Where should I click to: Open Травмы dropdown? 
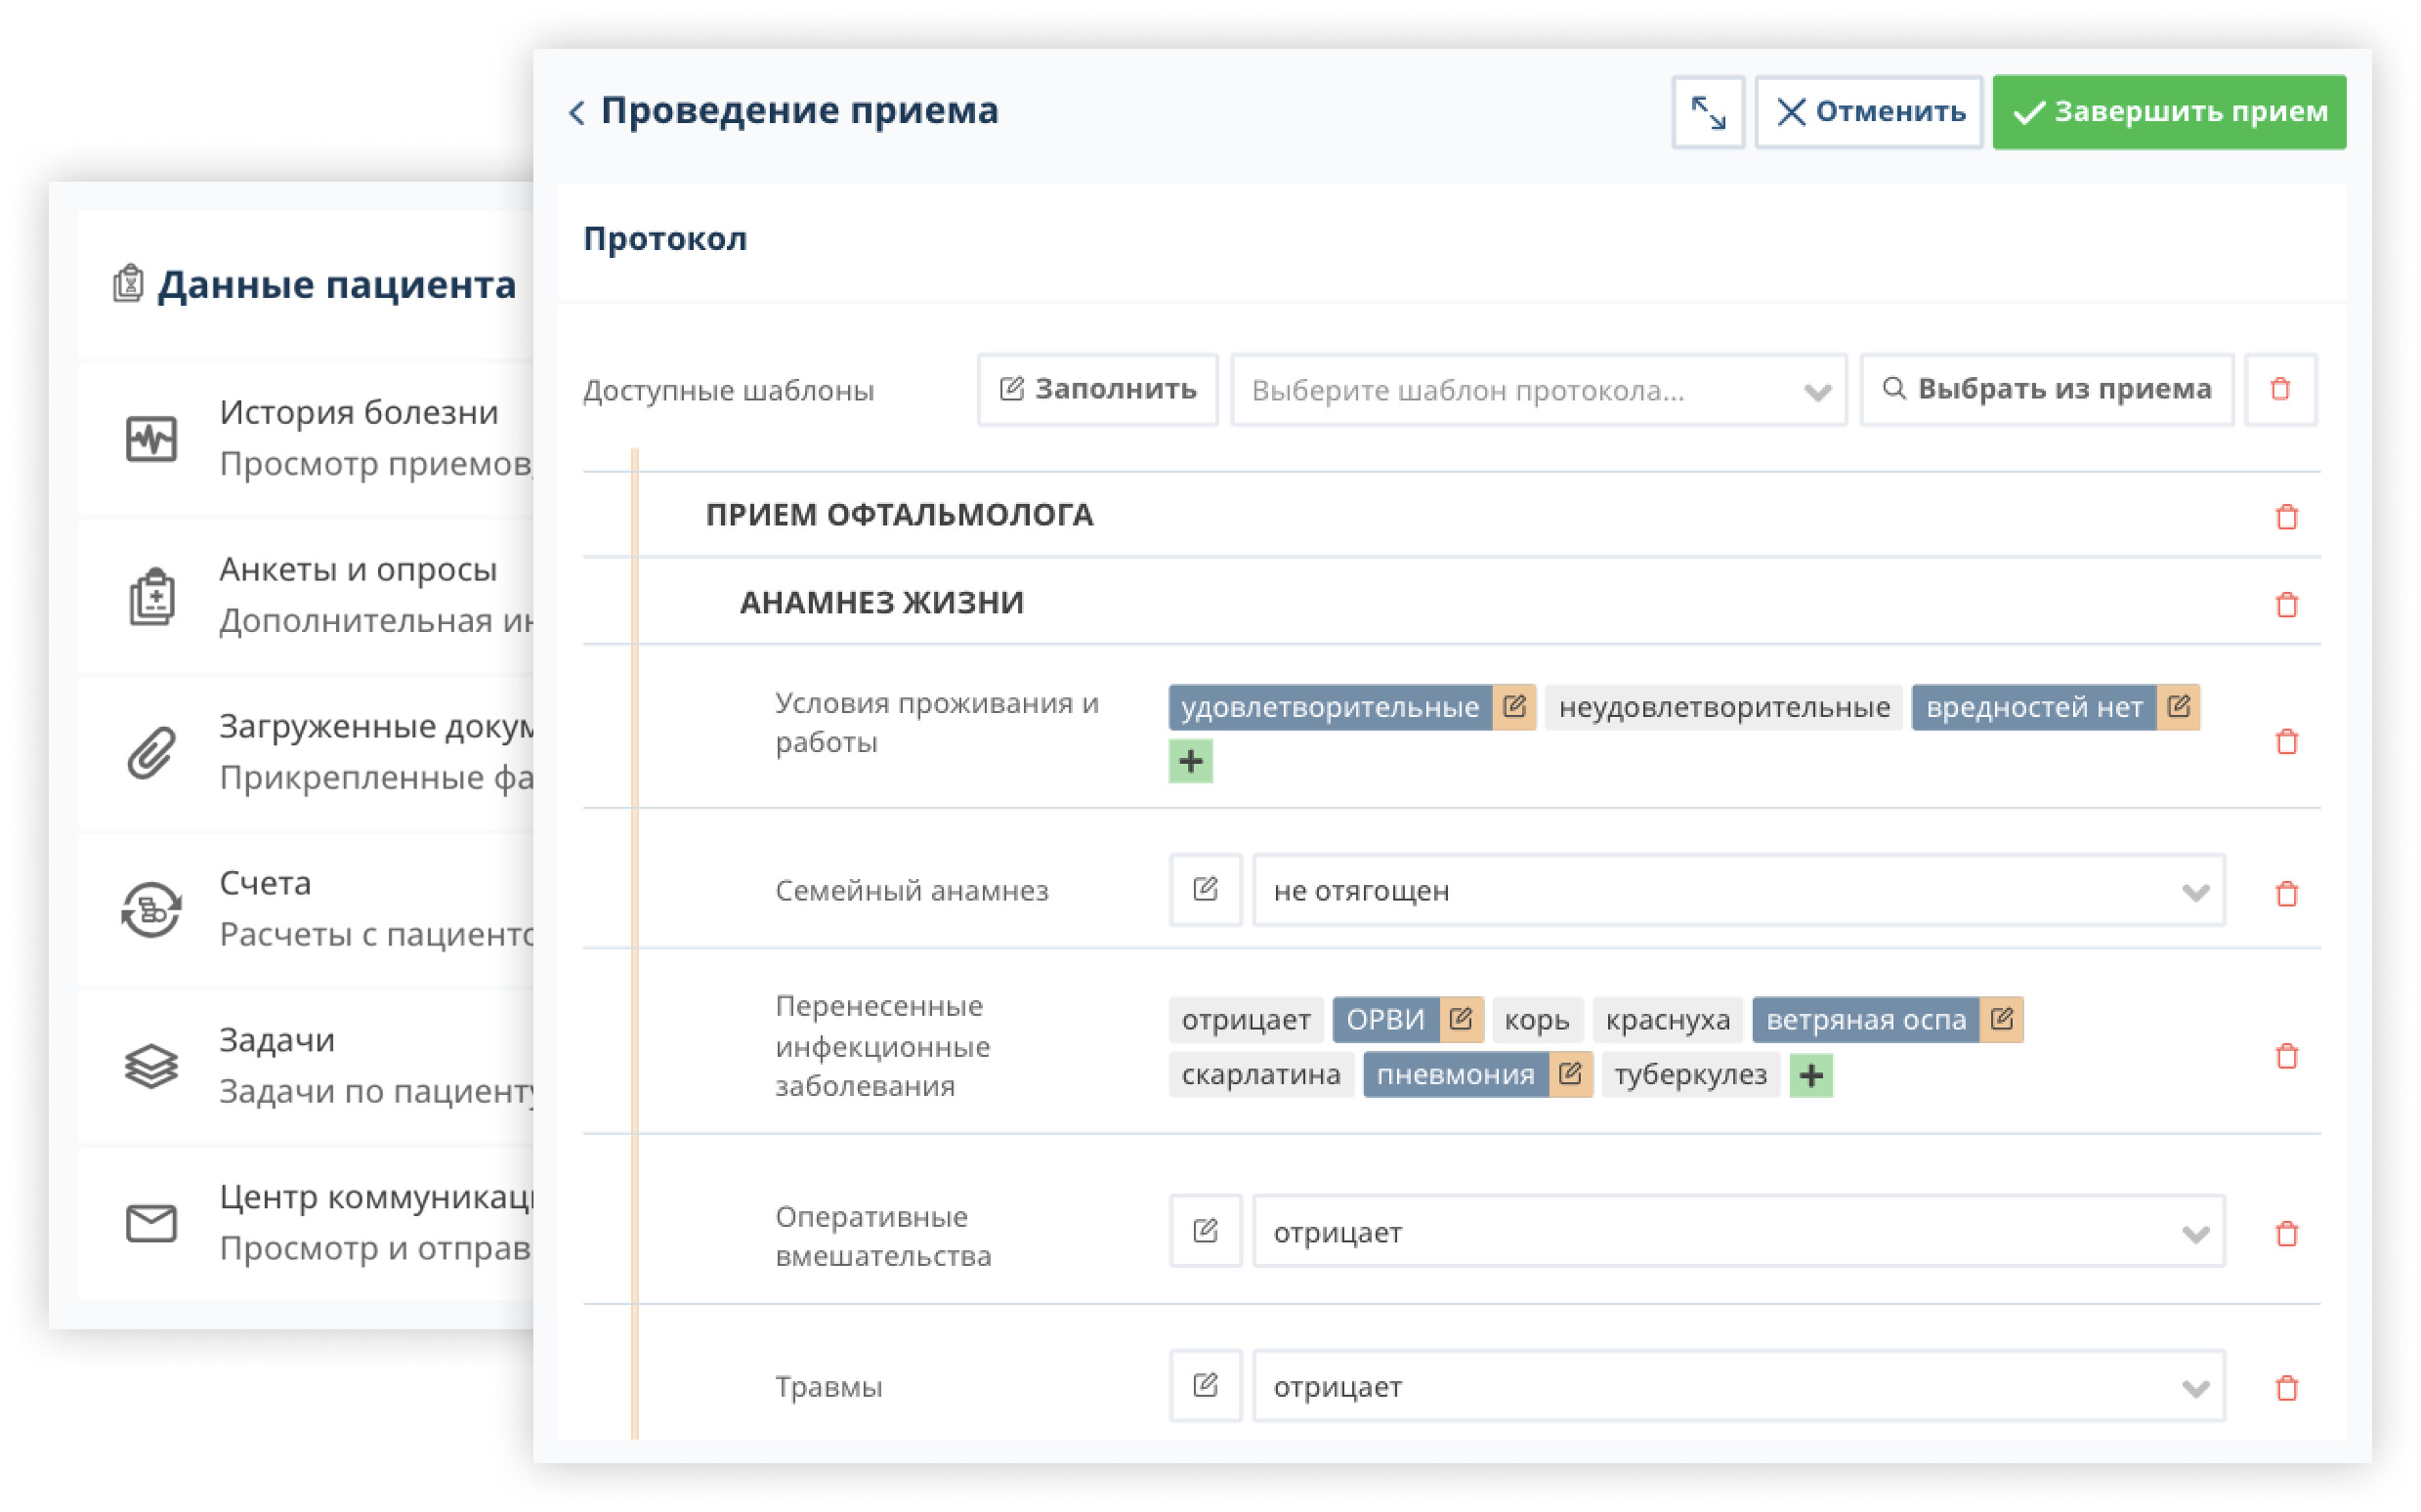coord(1739,1386)
